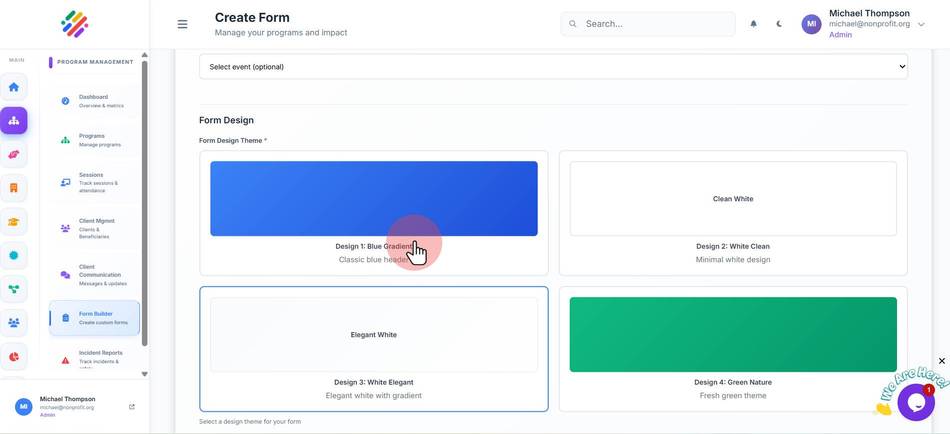Expand the user profile chevron menu

tap(922, 24)
